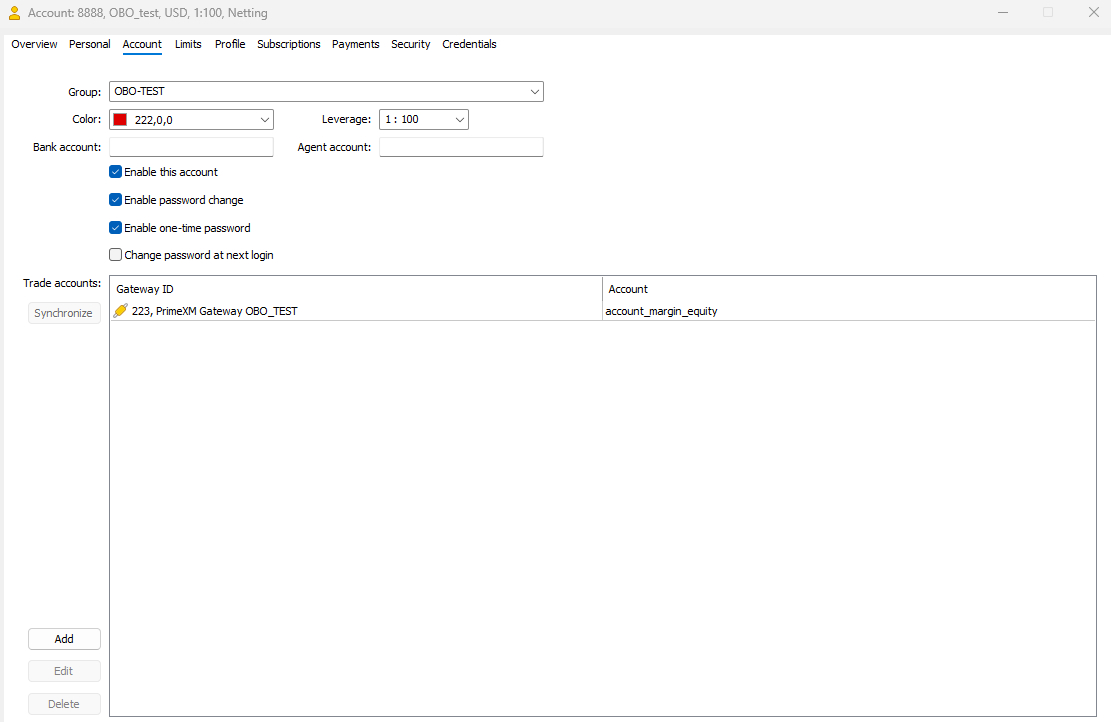Open the Limits tab
The image size is (1111, 722).
(188, 44)
